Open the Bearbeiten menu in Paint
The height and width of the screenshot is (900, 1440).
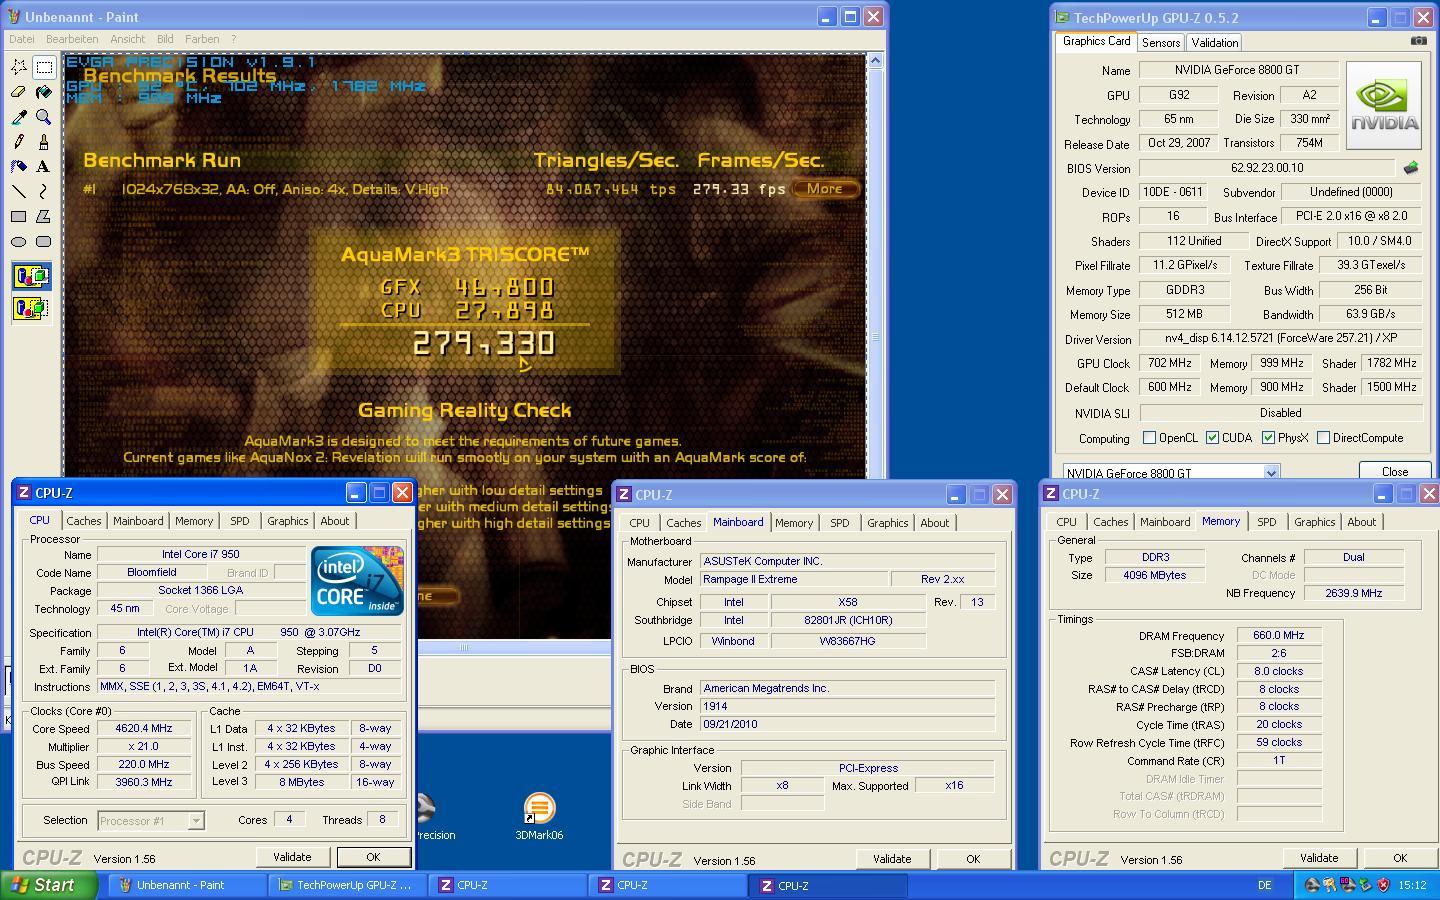[72, 39]
